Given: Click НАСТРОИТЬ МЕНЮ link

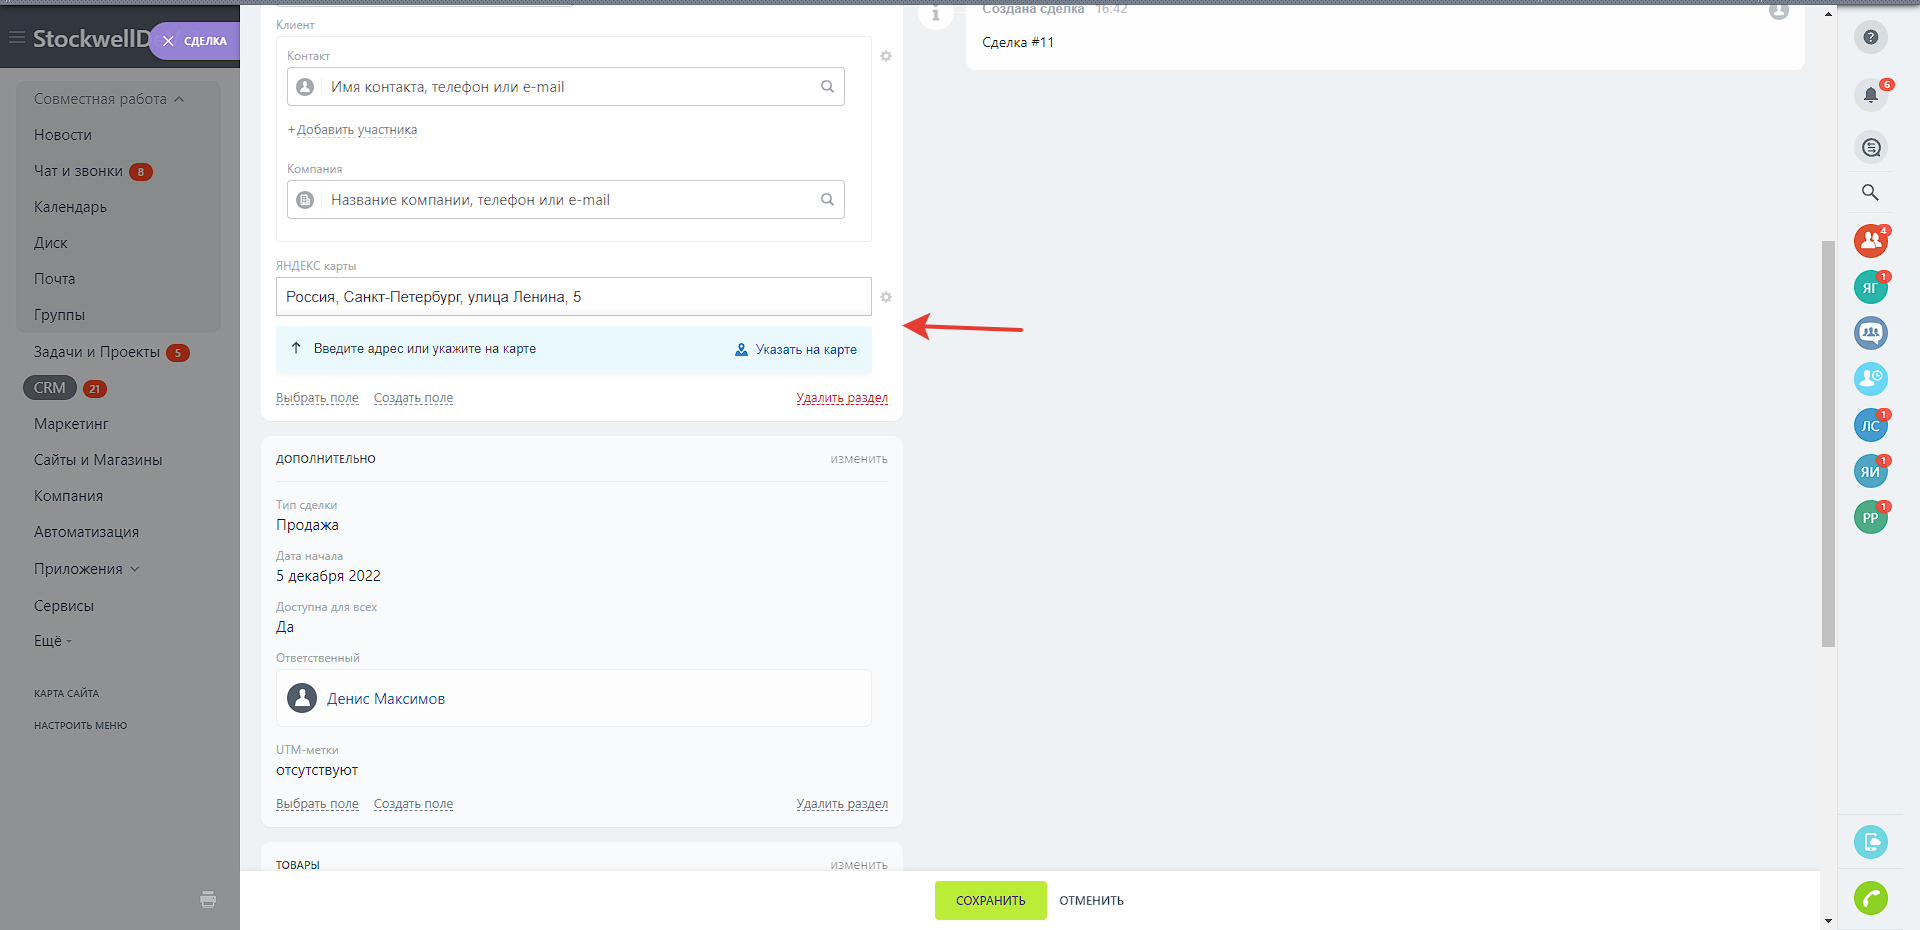Looking at the screenshot, I should (80, 726).
